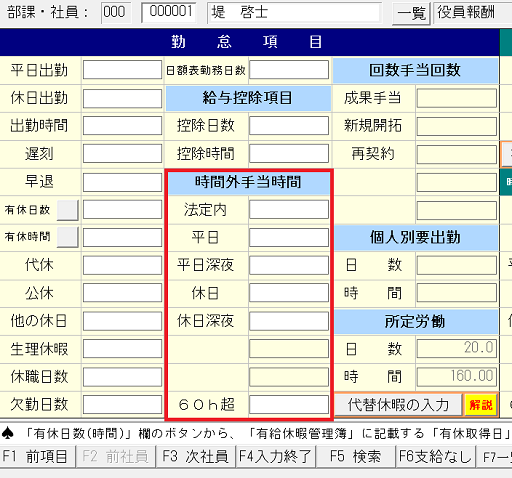Viewport: 512px width, 478px height.
Task: Click the 給与控除項目 section header
Action: point(248,98)
